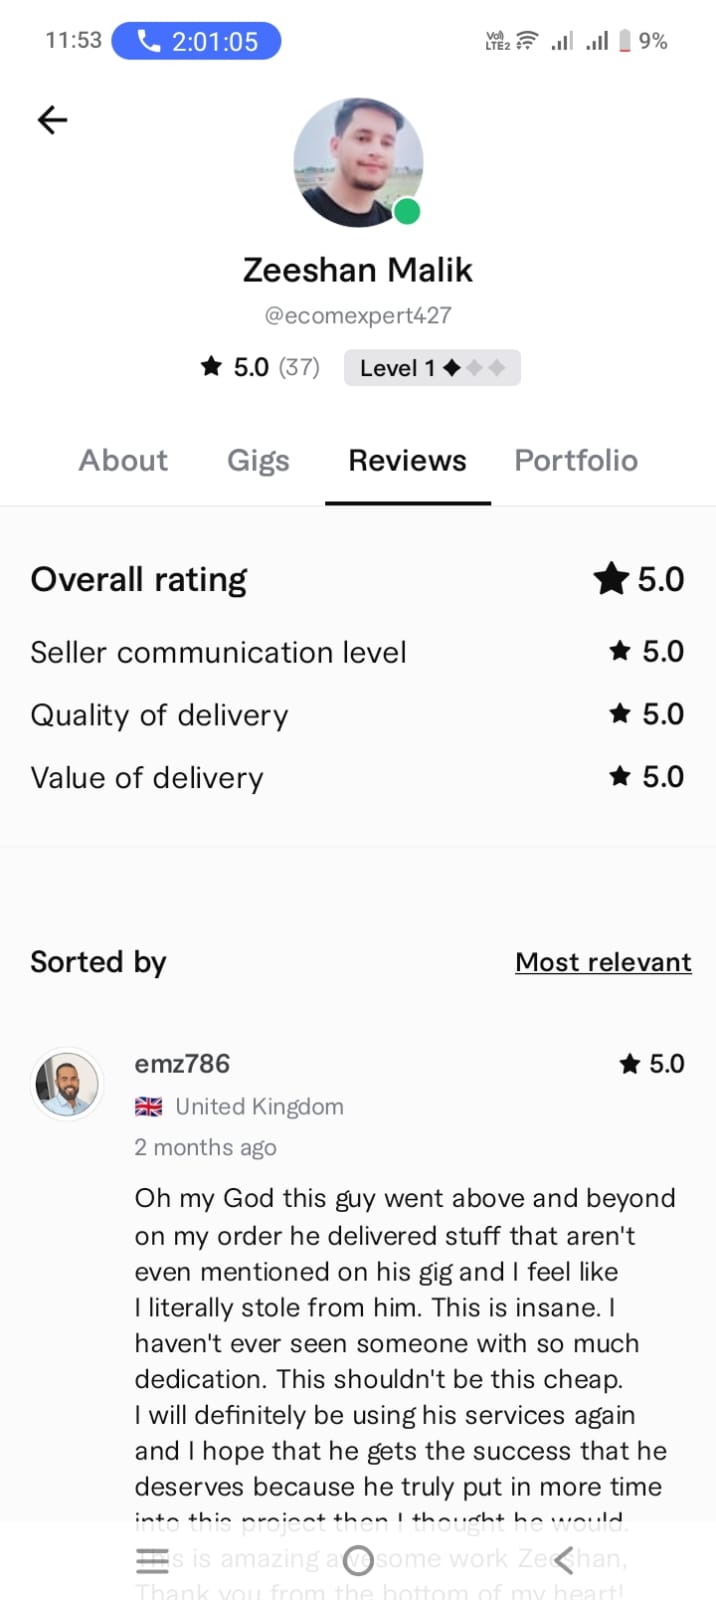This screenshot has width=716, height=1600.
Task: Select the Reviews tab
Action: (407, 460)
